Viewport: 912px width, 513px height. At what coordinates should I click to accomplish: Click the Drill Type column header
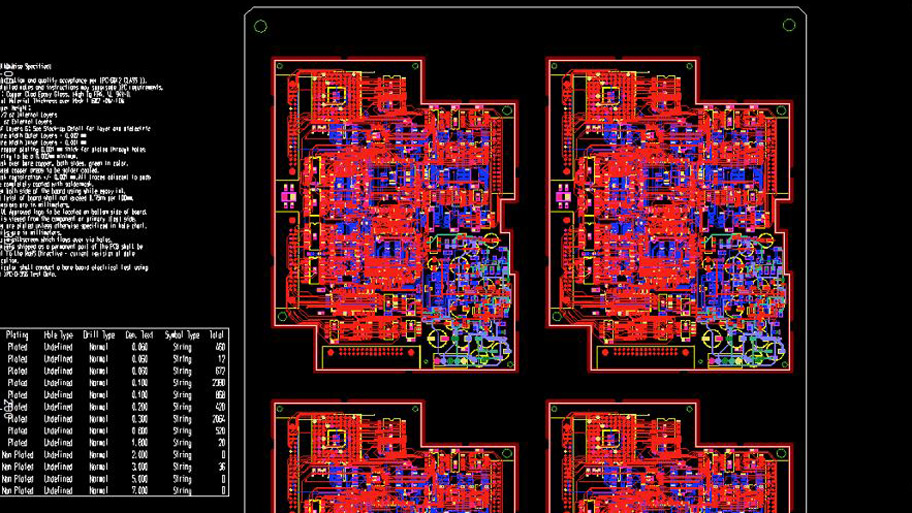101,335
